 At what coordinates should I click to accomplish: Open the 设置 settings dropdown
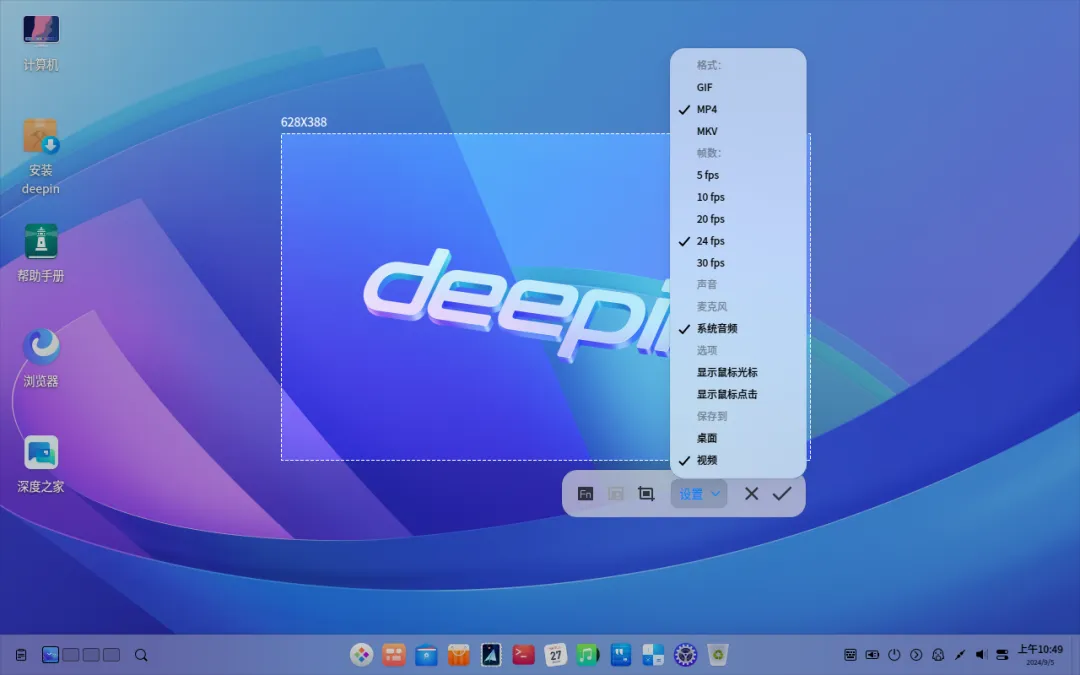pos(699,494)
